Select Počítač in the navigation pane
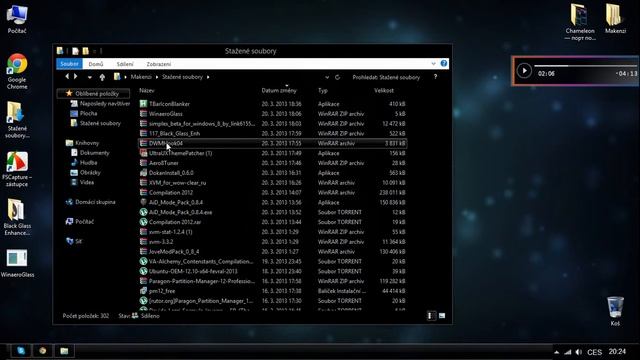 coord(80,222)
